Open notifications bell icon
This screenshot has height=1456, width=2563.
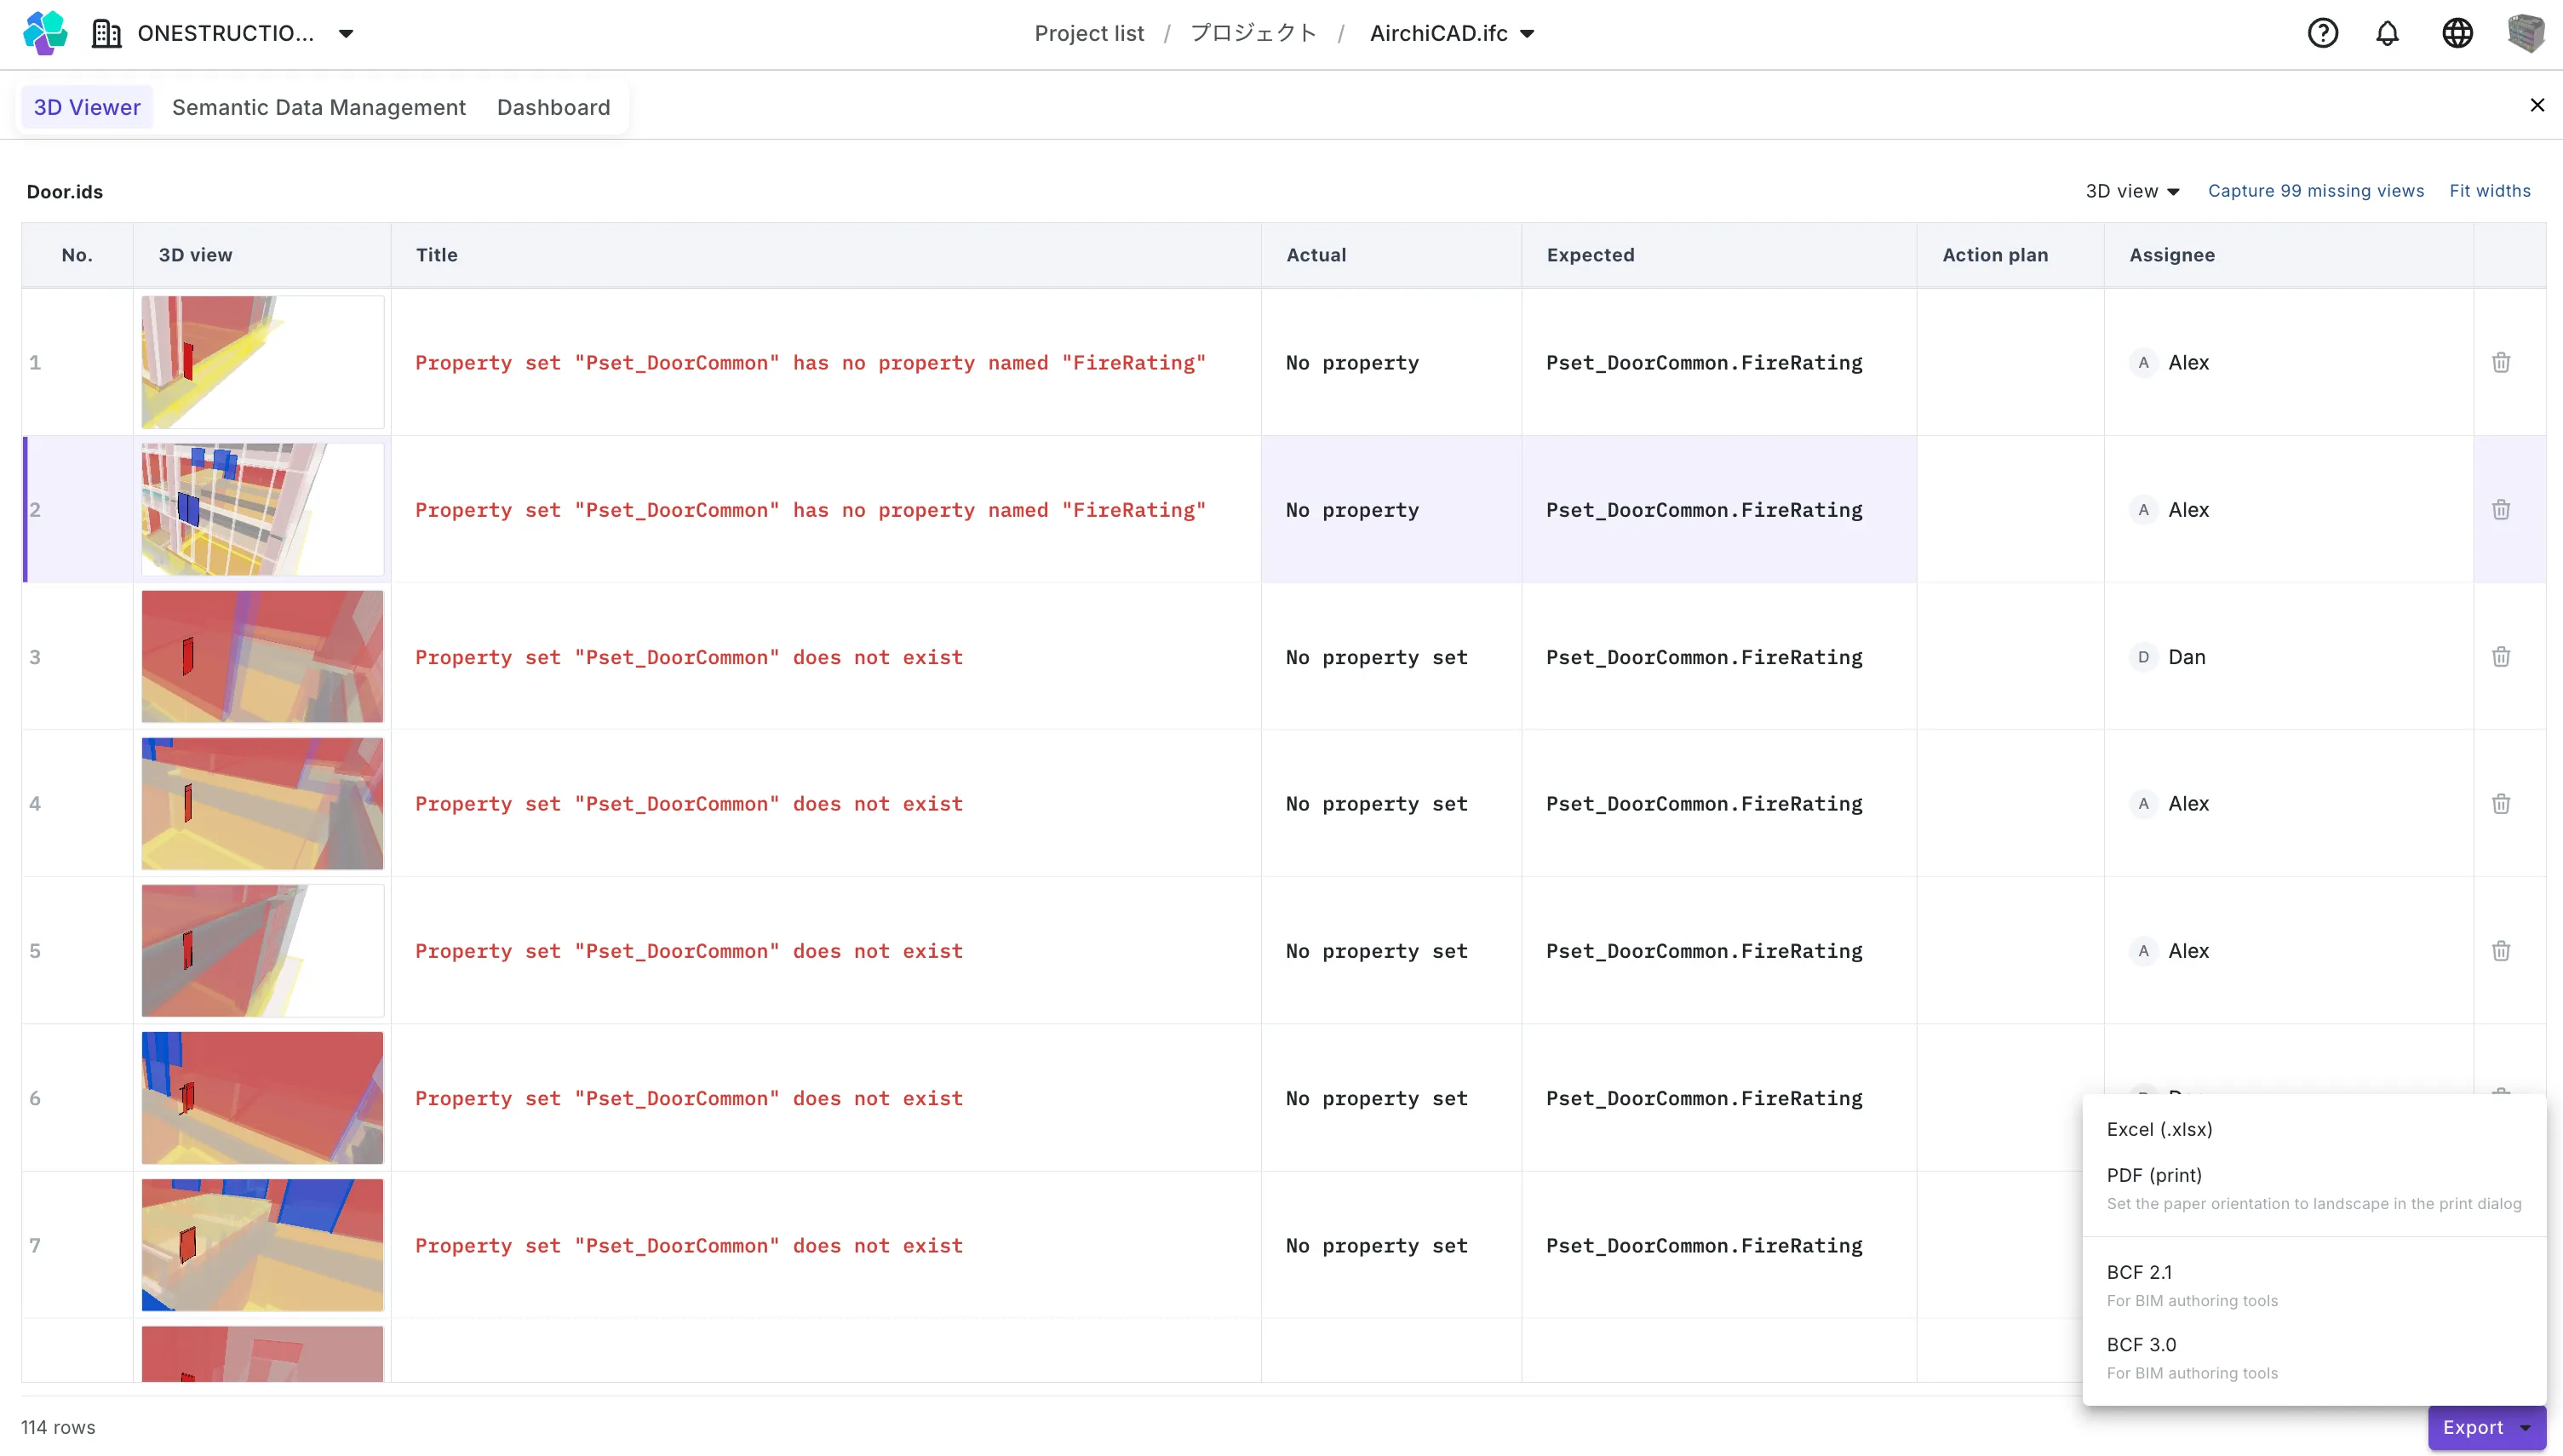tap(2387, 33)
